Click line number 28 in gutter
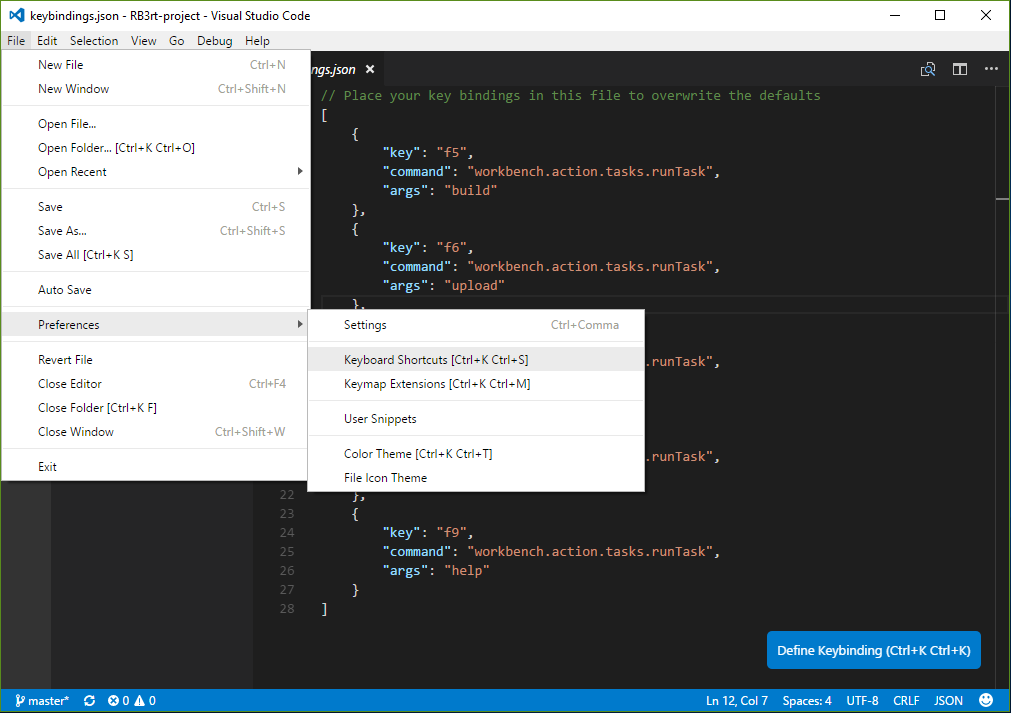 tap(287, 609)
